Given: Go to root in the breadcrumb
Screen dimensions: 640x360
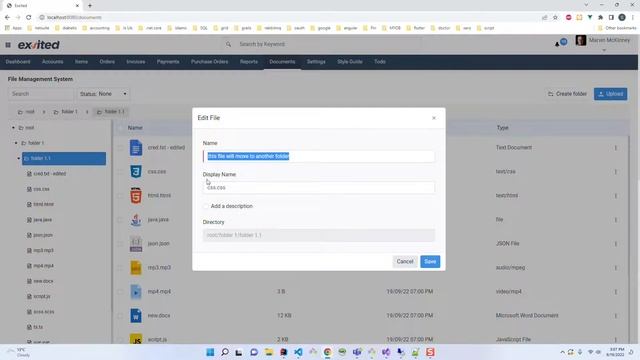Looking at the screenshot, I should pos(26,112).
